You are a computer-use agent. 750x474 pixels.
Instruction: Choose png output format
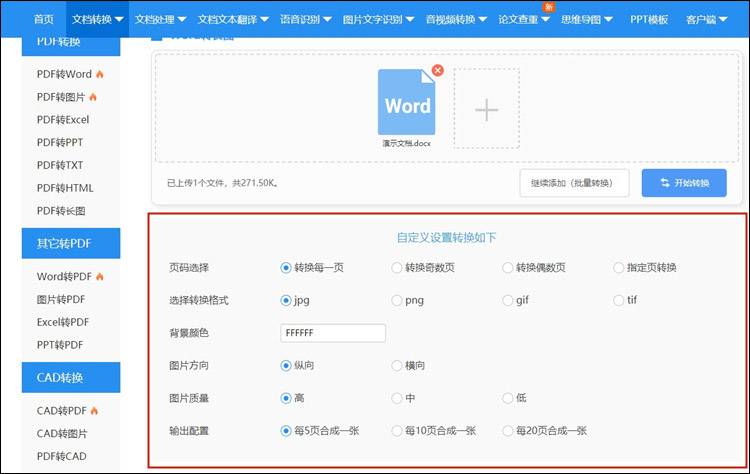[x=397, y=300]
